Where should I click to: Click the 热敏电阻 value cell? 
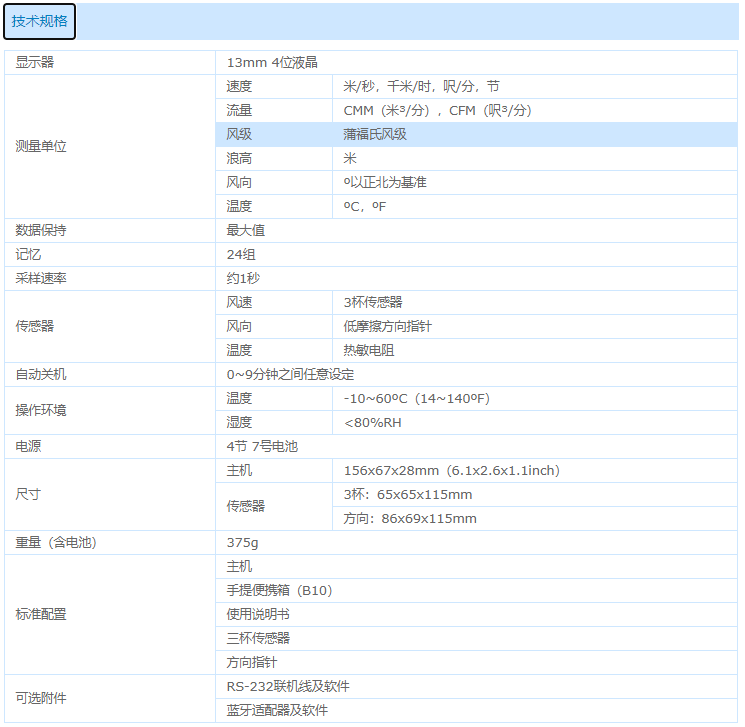pos(369,350)
